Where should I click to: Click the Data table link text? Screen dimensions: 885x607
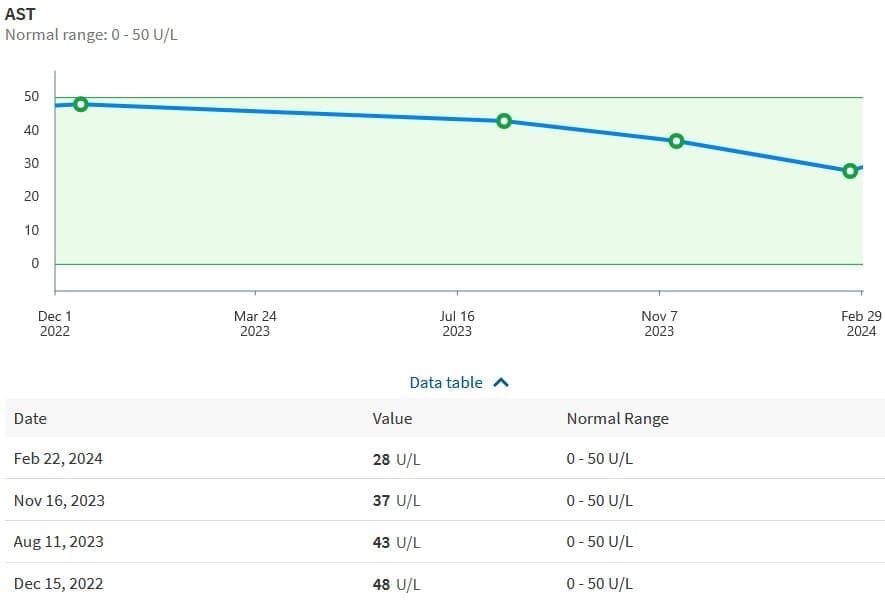(x=446, y=383)
